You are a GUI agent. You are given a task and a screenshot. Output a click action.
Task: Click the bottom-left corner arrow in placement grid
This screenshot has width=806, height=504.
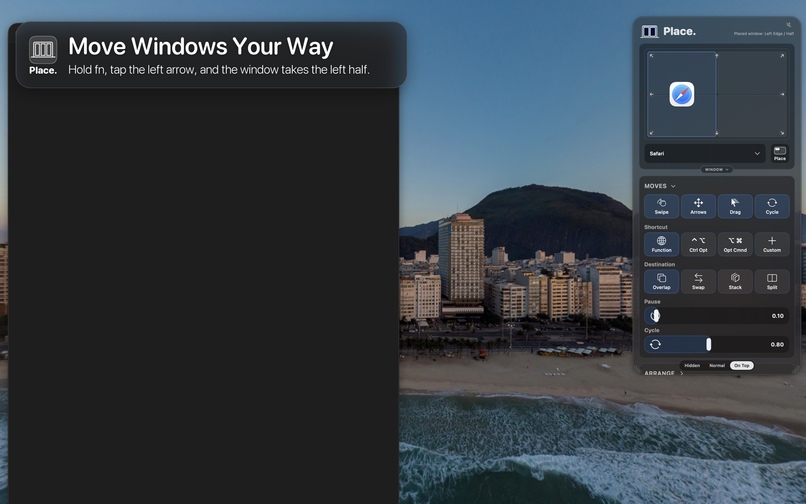(x=651, y=133)
